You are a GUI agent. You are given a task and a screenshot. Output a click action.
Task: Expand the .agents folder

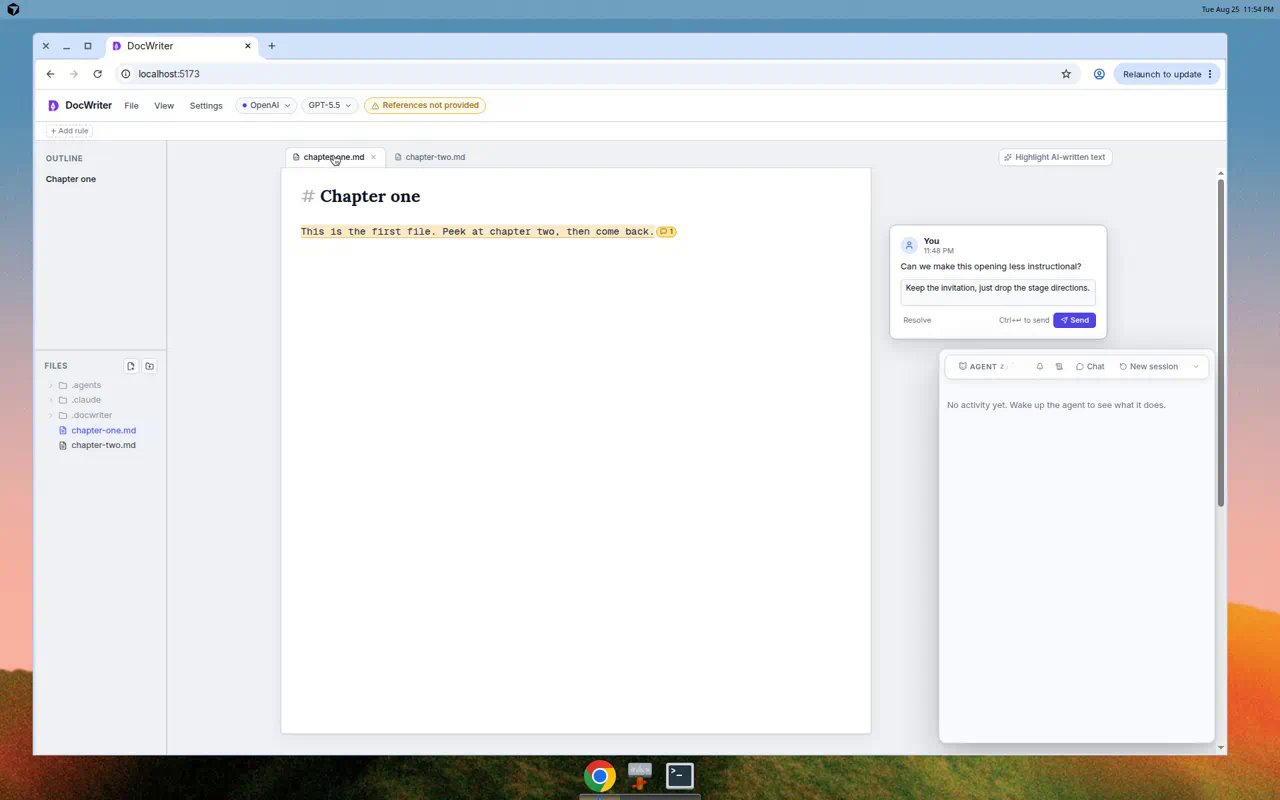tap(51, 385)
